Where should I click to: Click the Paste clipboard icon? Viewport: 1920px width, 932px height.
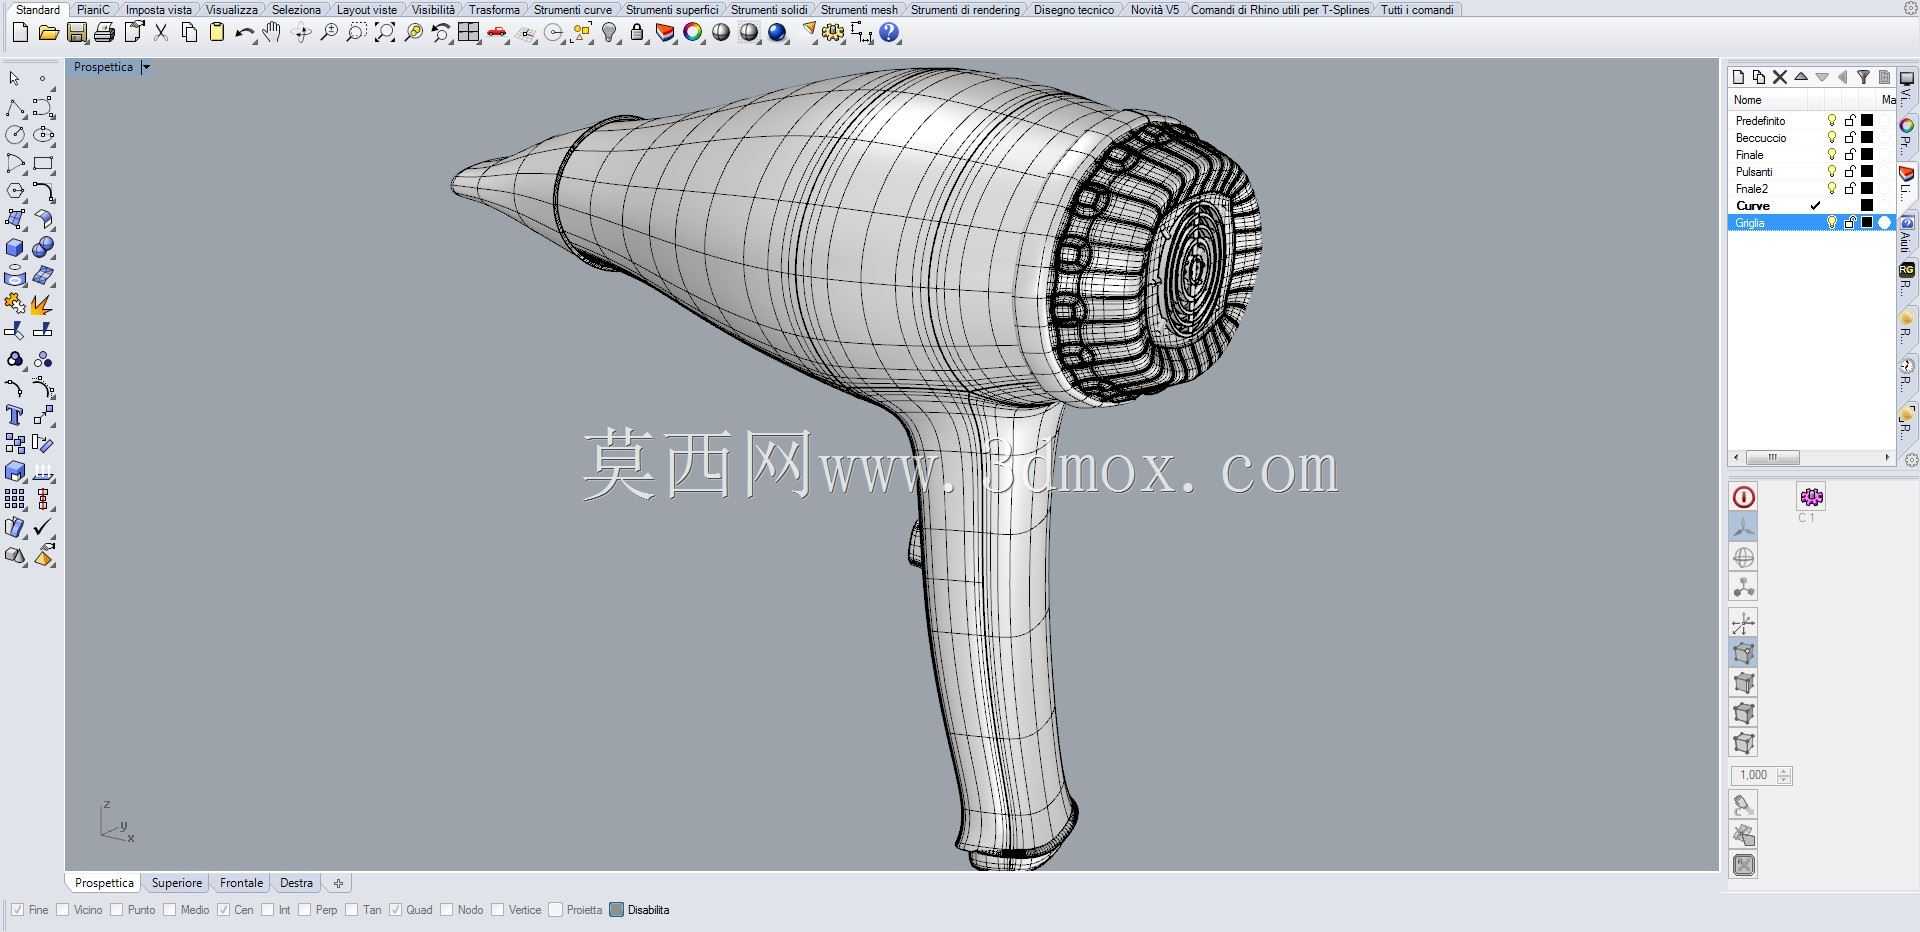pyautogui.click(x=216, y=33)
